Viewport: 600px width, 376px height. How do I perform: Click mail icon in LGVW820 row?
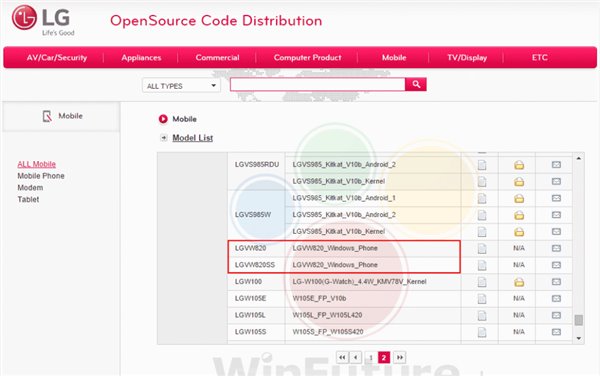[556, 248]
